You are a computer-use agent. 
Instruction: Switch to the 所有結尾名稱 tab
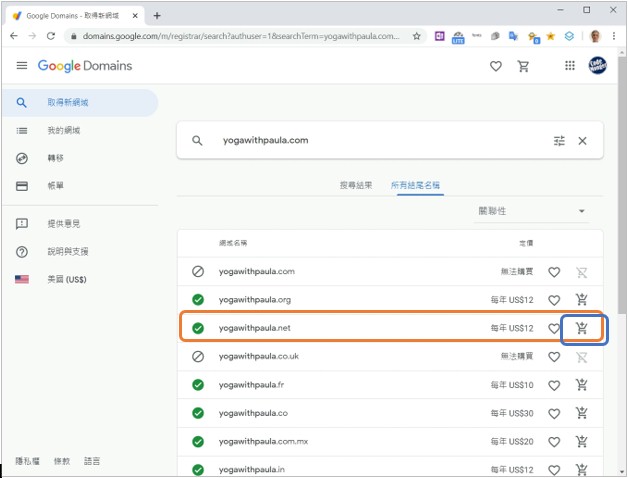tap(415, 185)
